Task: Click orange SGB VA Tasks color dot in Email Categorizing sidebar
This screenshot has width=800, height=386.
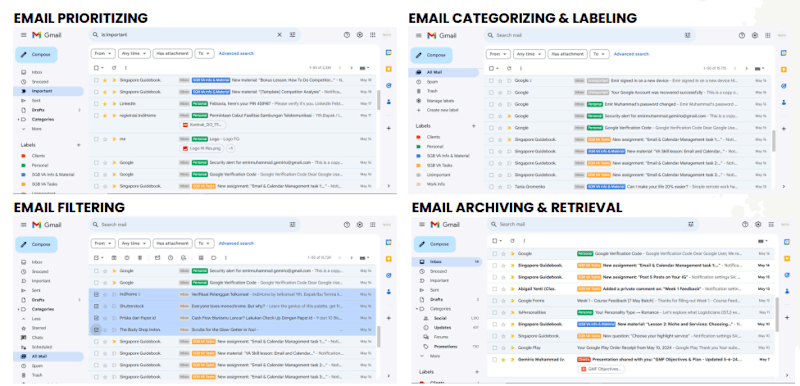Action: (x=418, y=165)
